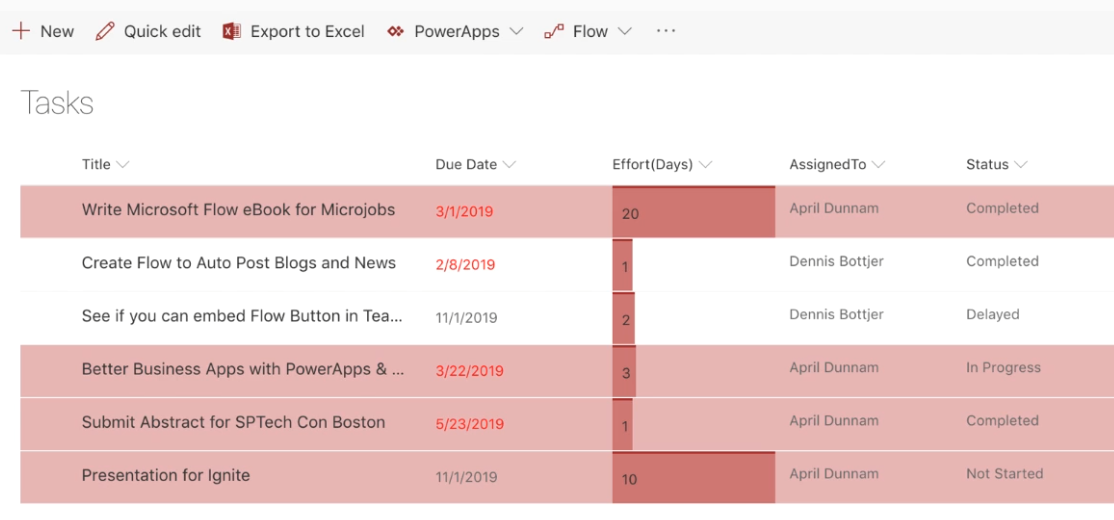Open task See if you can embed Flow Button
1114x520 pixels.
click(242, 316)
